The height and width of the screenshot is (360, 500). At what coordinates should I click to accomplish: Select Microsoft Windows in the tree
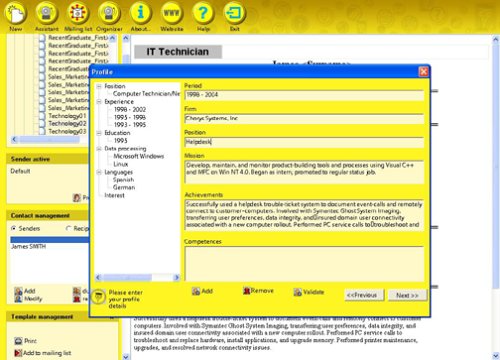click(139, 156)
